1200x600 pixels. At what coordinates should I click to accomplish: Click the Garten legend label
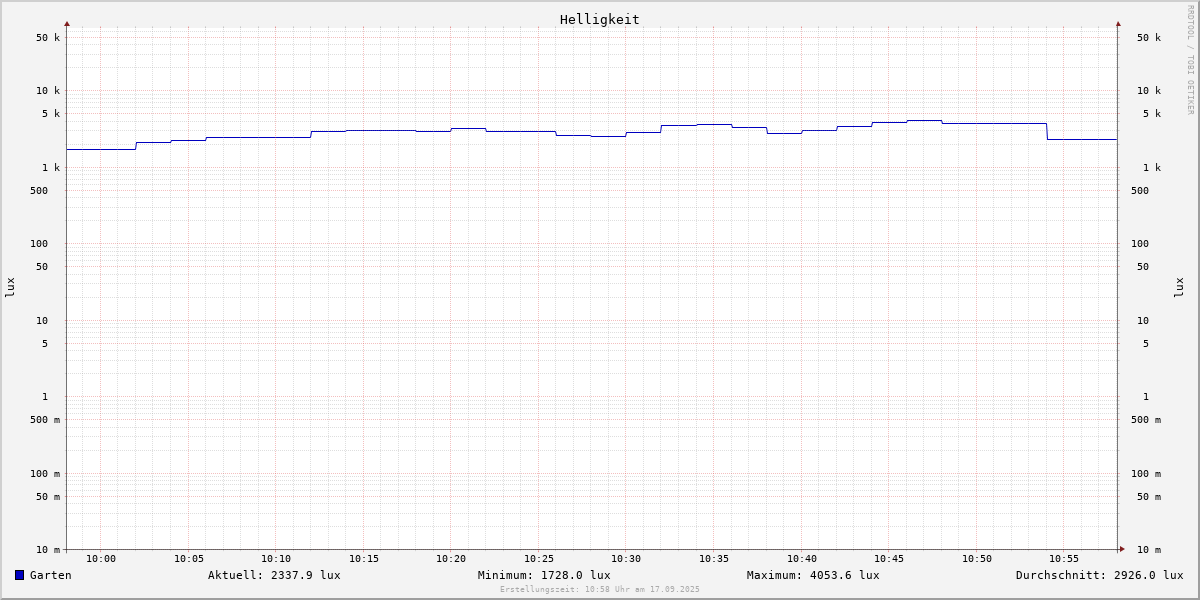tap(51, 575)
